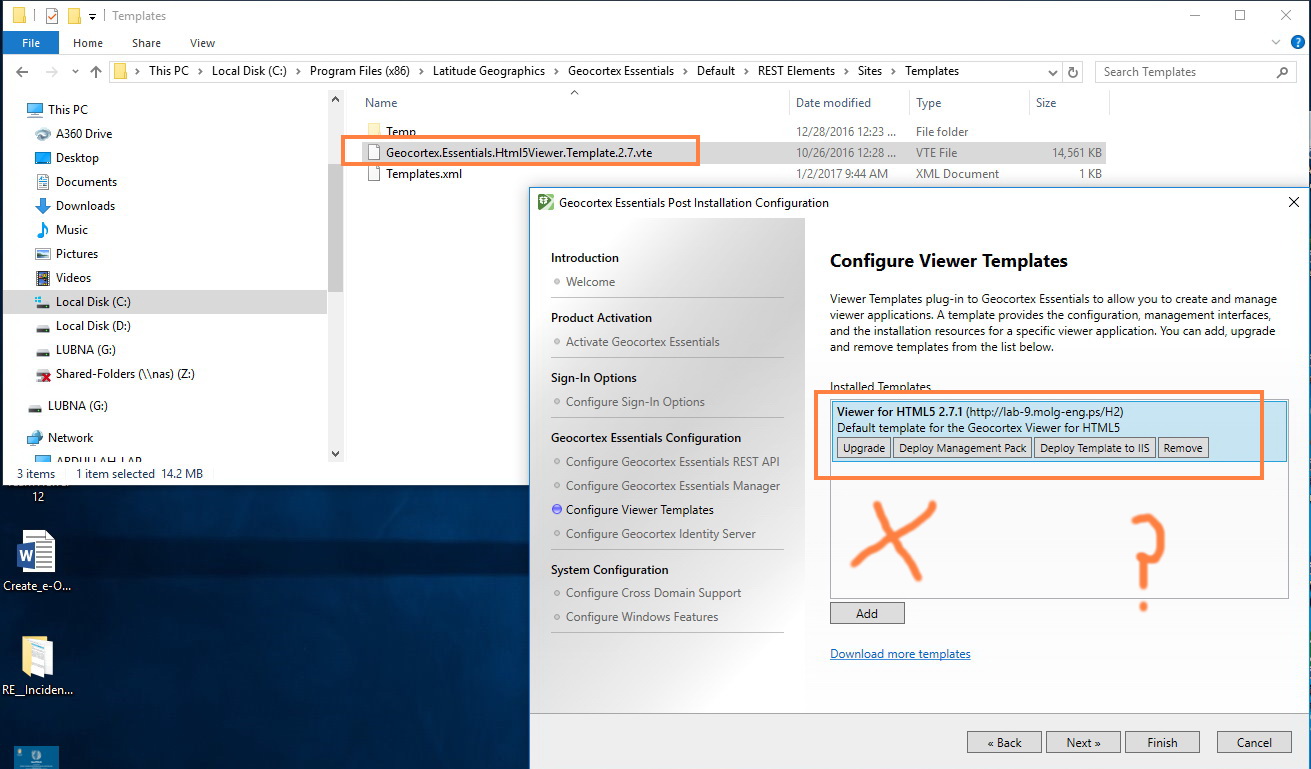Click the Add button under Installed Templates

867,613
